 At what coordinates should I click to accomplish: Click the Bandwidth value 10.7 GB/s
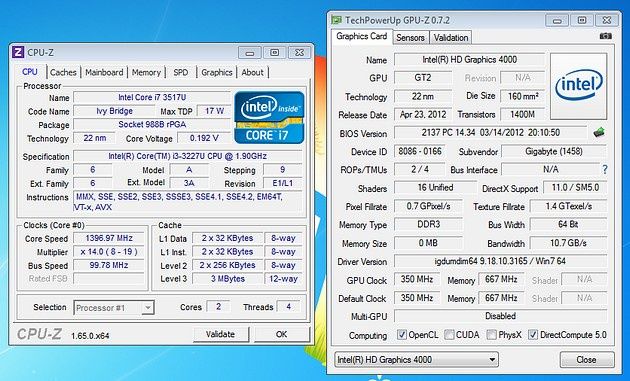pos(569,243)
